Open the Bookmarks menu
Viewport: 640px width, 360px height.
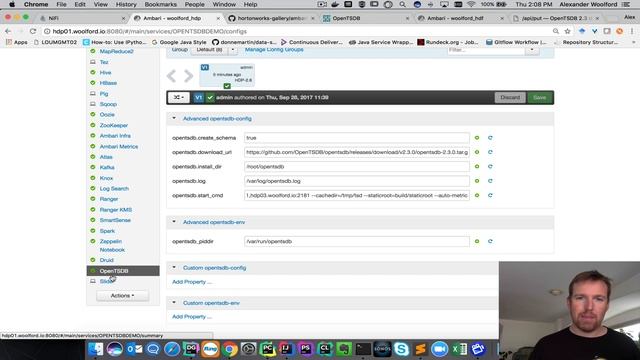(160, 4)
